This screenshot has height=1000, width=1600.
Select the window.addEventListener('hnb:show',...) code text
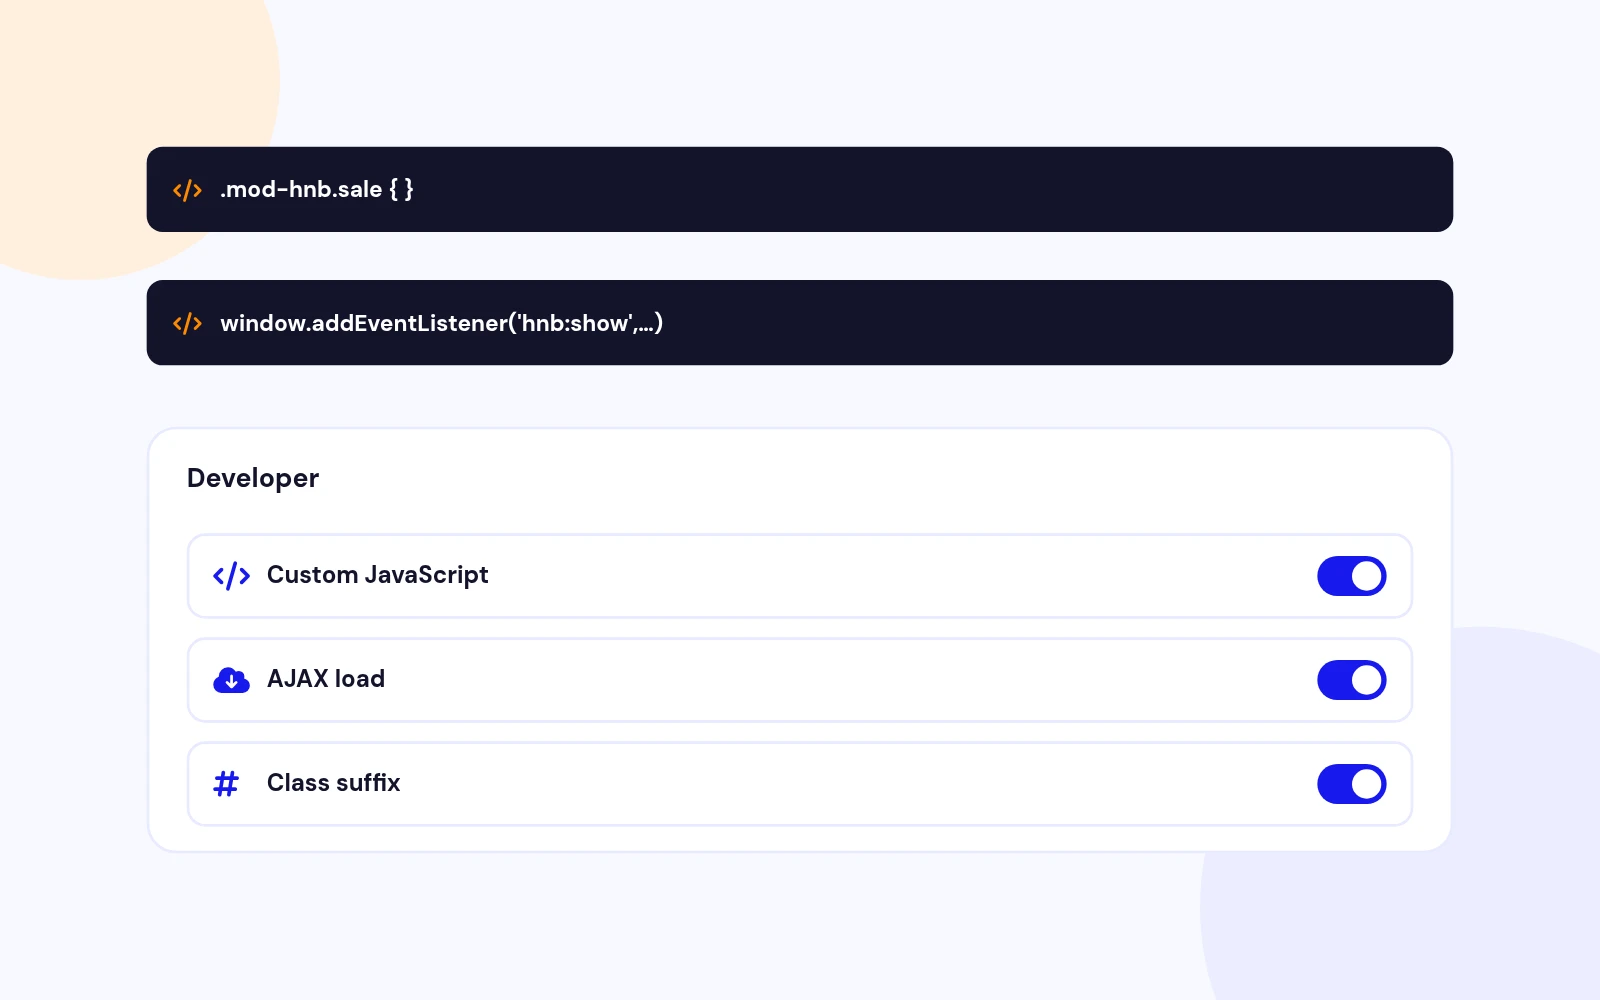coord(441,323)
